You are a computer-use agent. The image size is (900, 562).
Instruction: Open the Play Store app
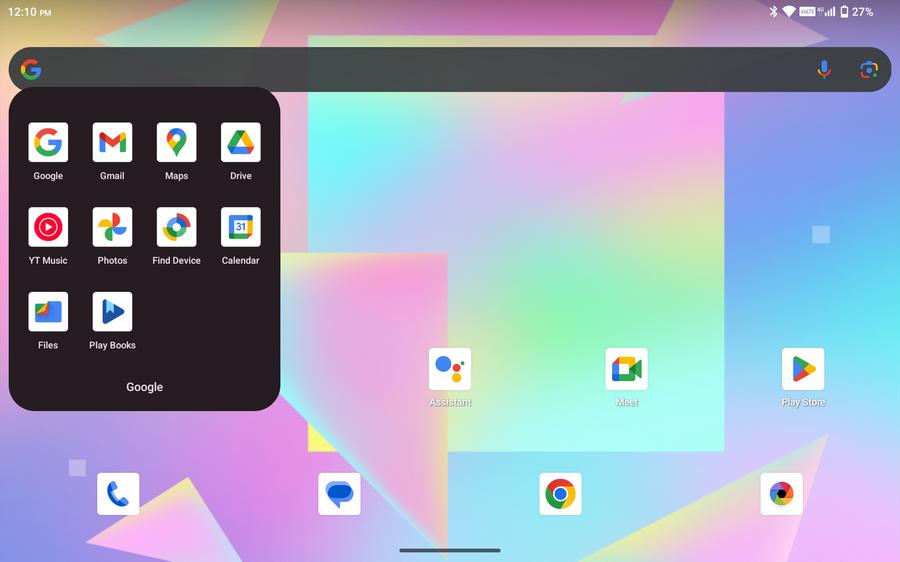(x=803, y=369)
